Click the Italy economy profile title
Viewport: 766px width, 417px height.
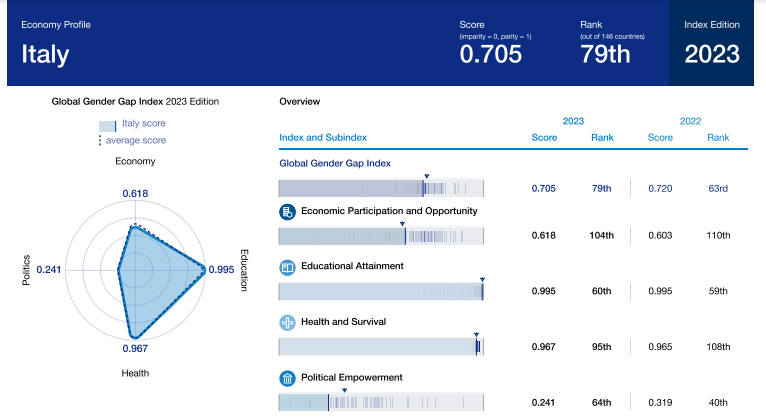(x=46, y=55)
